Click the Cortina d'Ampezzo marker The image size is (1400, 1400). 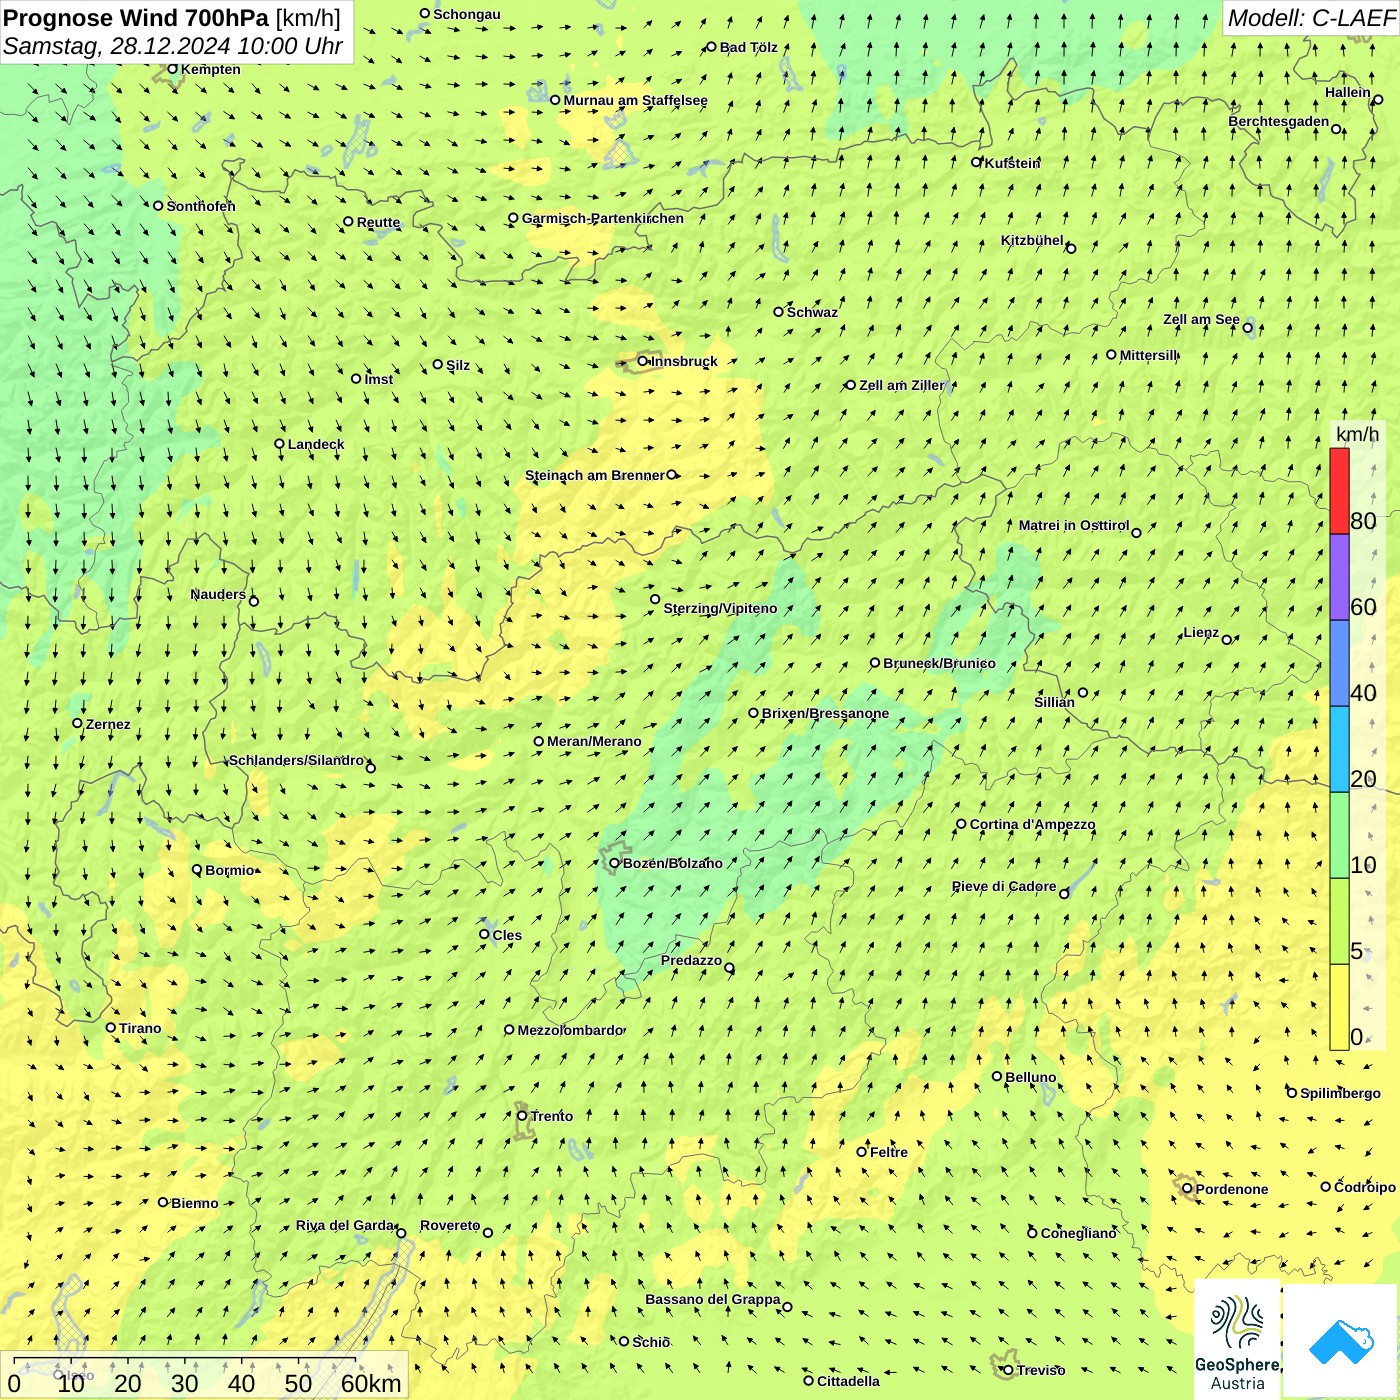point(962,824)
